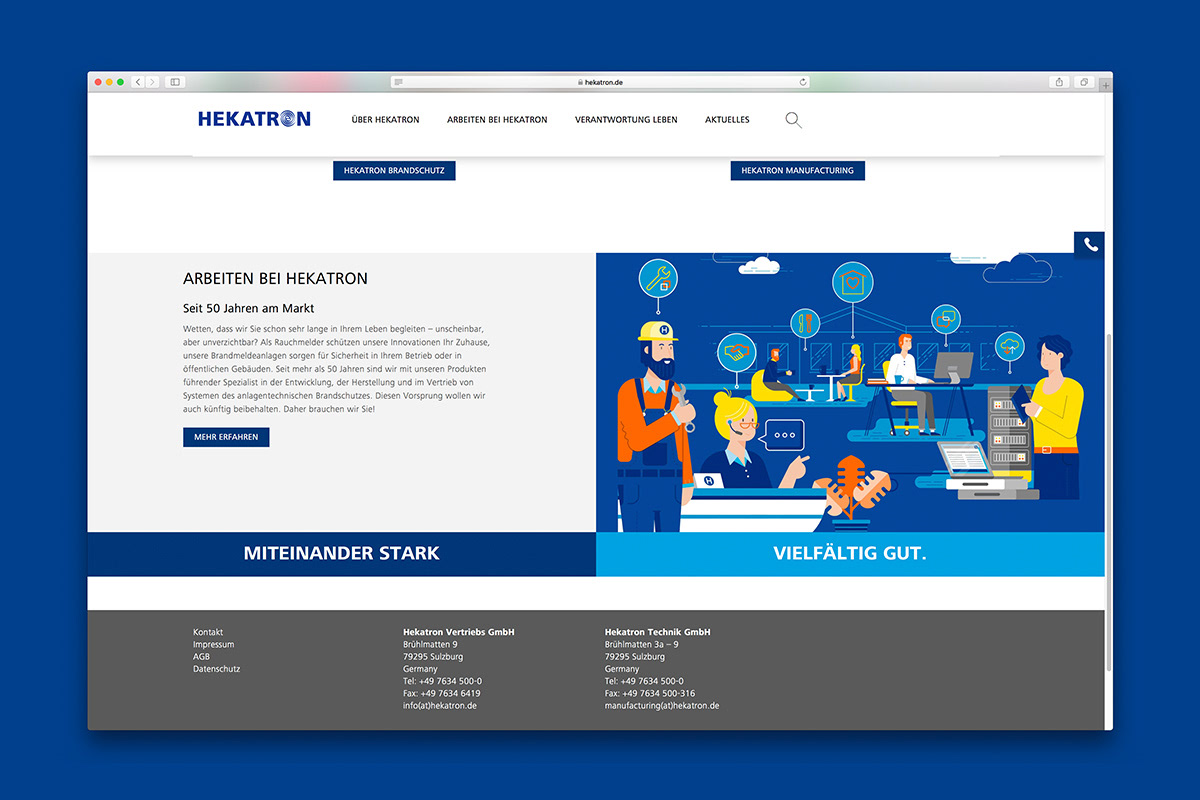Screen dimensions: 1200x800
Task: Click the info(at)hekatron.de email link
Action: [x=440, y=706]
